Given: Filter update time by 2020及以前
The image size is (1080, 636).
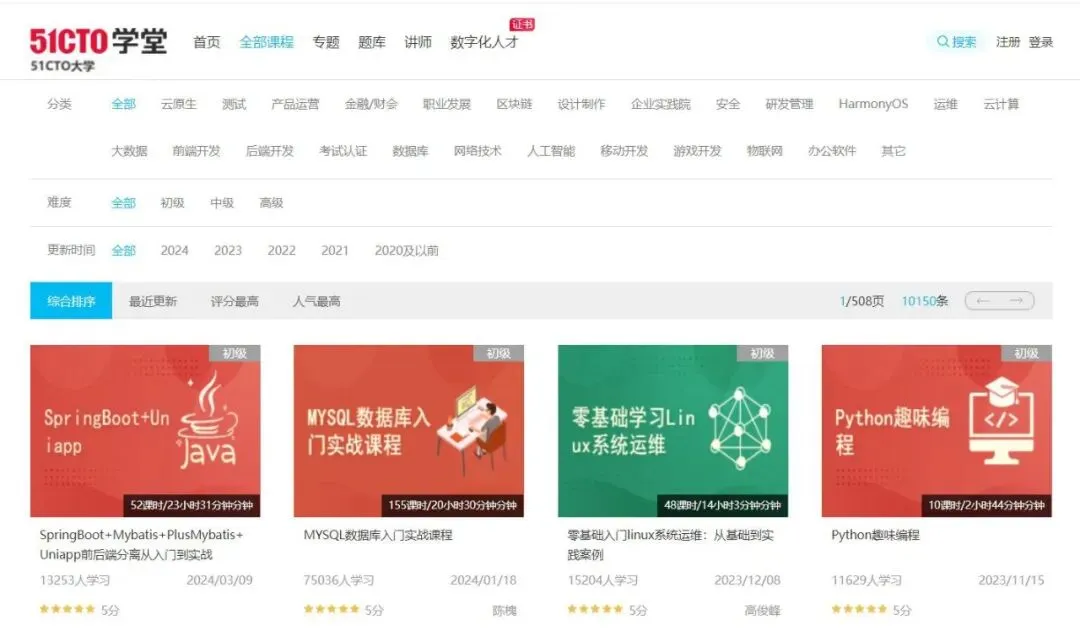Looking at the screenshot, I should (406, 250).
